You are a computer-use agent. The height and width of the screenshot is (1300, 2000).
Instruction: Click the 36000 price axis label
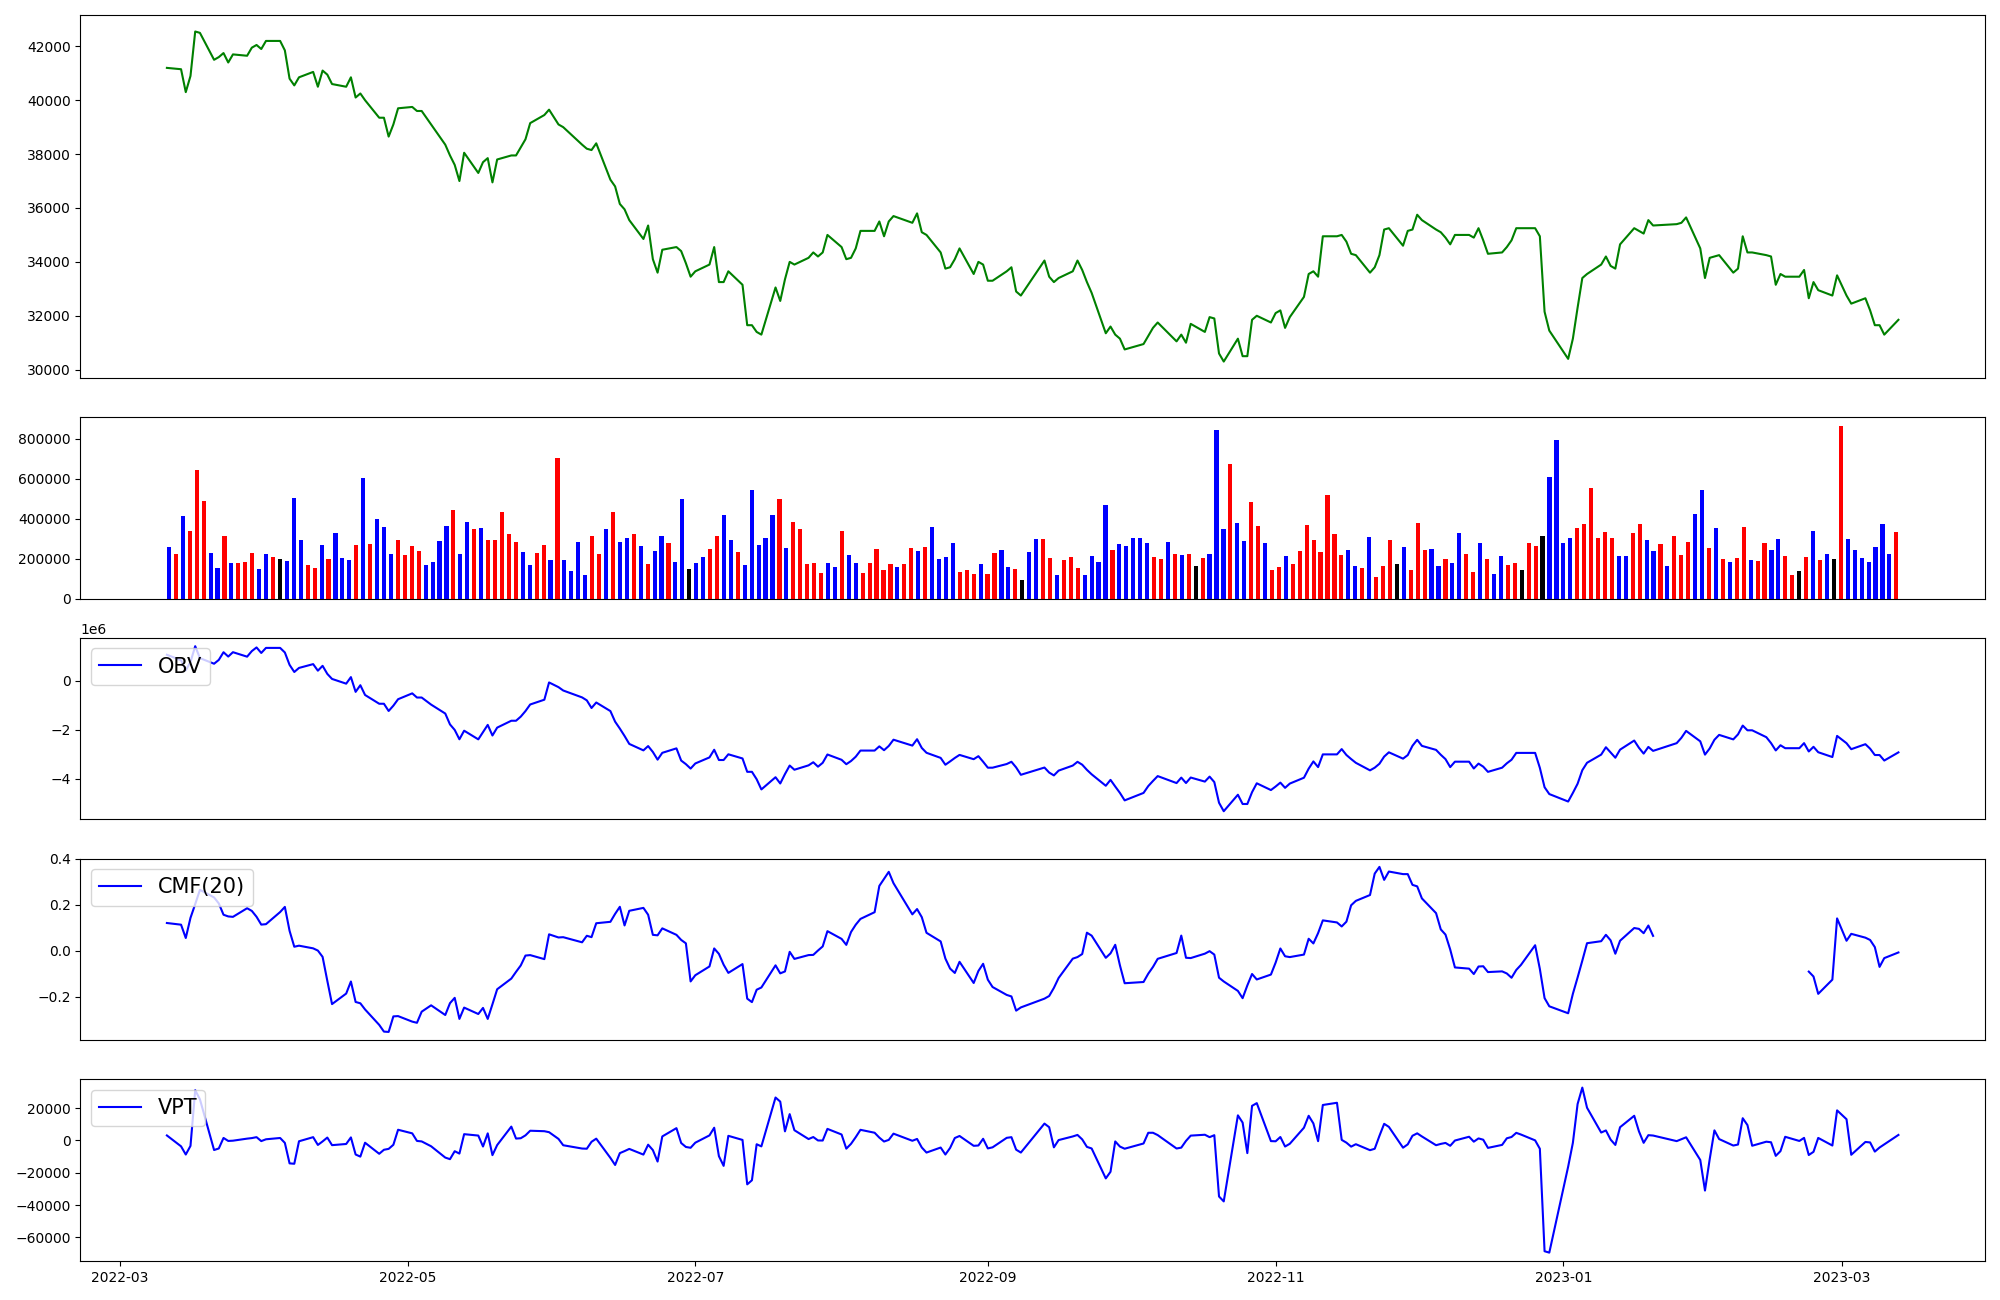(x=50, y=209)
